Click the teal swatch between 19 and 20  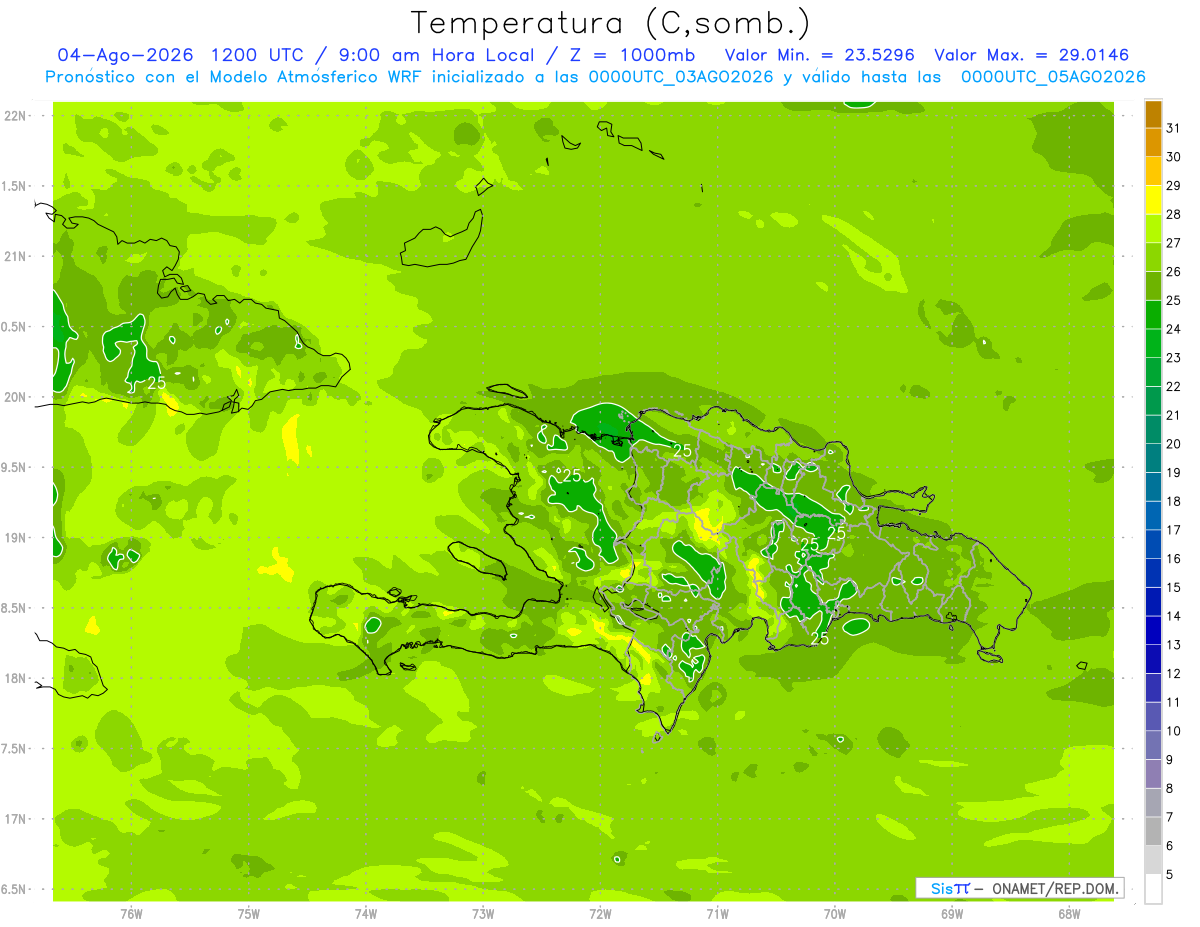pos(1153,458)
